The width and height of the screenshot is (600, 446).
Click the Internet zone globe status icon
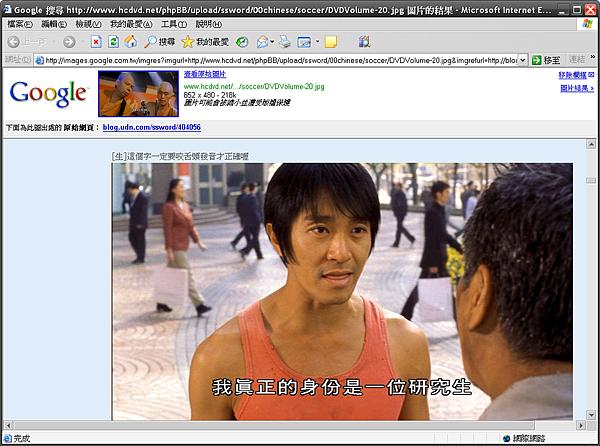pos(507,438)
